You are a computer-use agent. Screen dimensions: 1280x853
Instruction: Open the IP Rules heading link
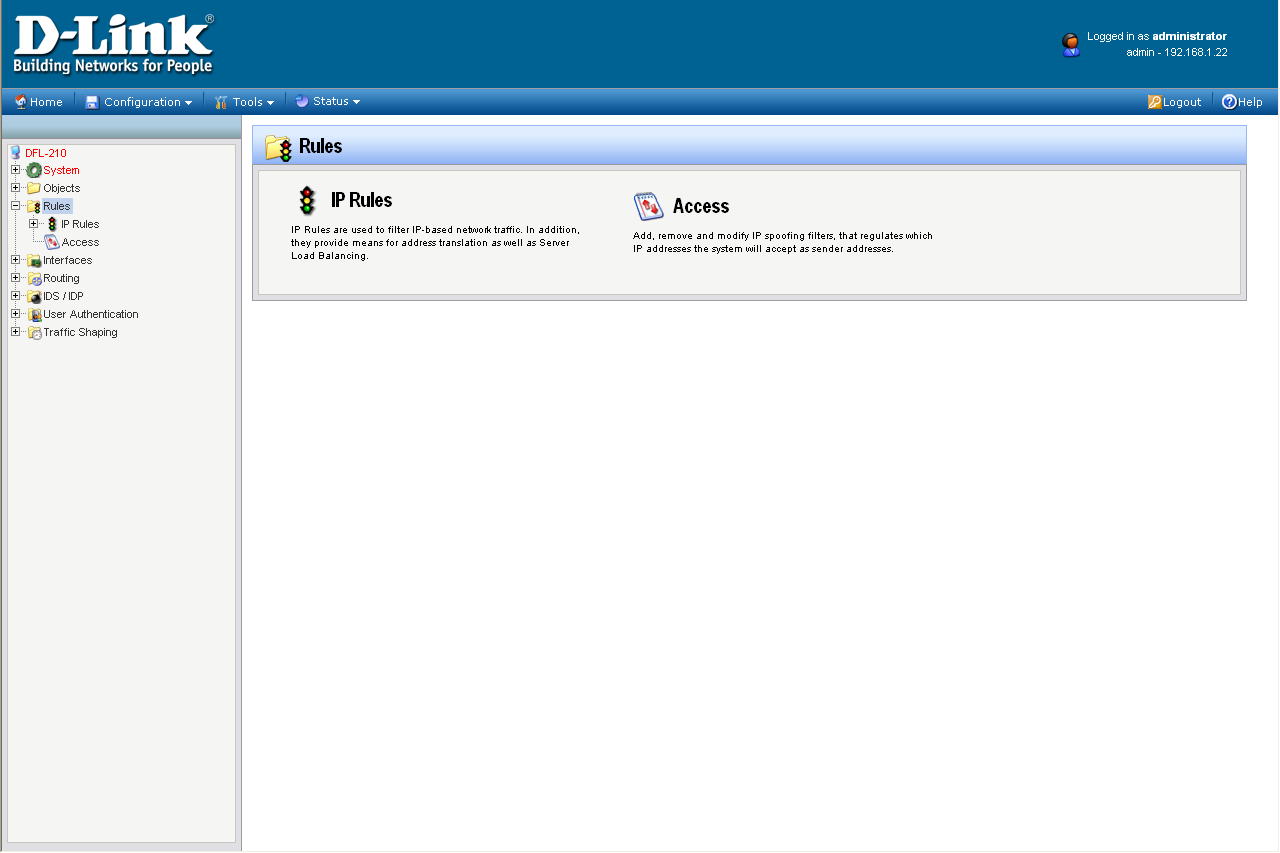click(x=362, y=200)
